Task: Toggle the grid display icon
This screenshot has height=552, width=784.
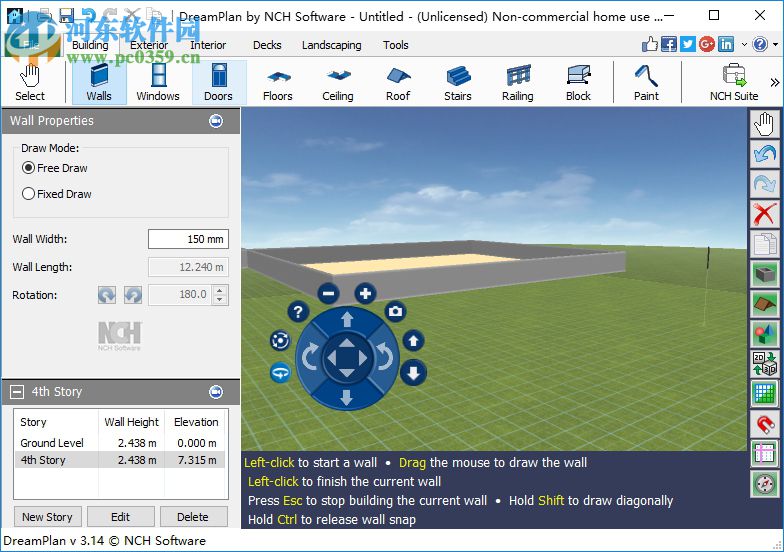Action: coord(765,393)
